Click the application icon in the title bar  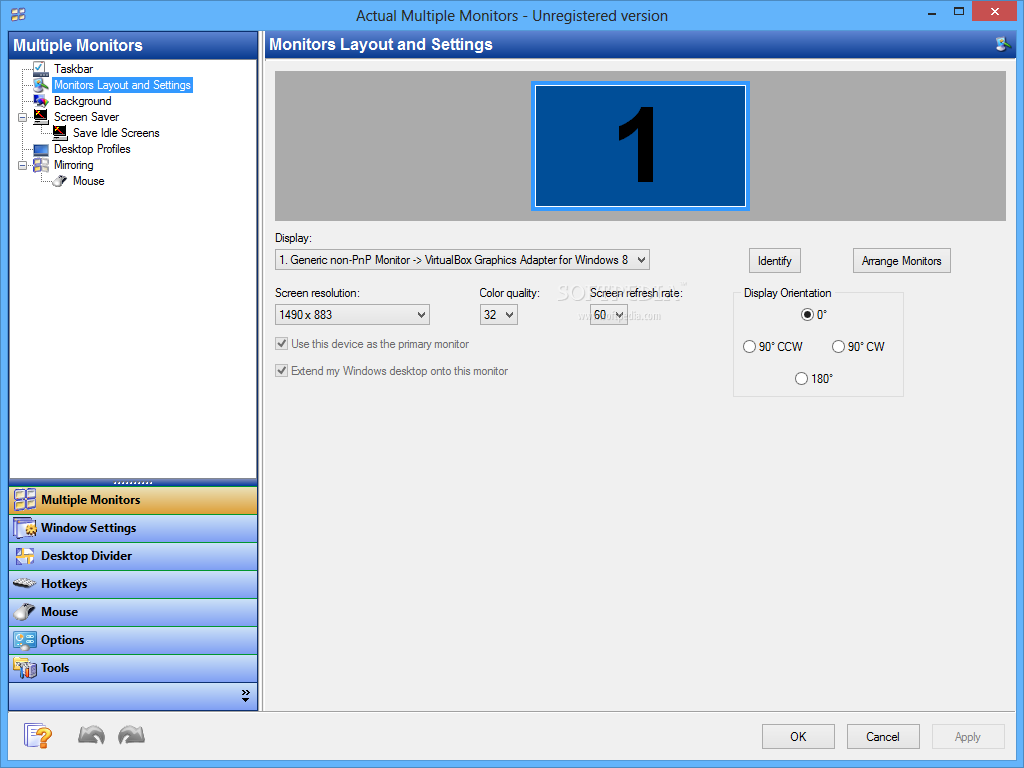click(18, 14)
